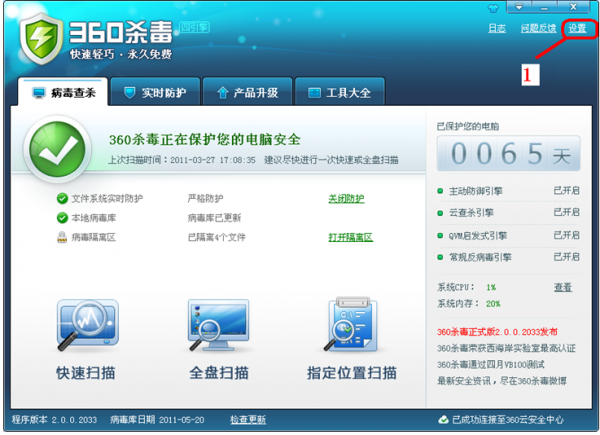This screenshot has width=600, height=435.
Task: Click 已成功连接至360云安全中心 status text
Action: coord(508,420)
